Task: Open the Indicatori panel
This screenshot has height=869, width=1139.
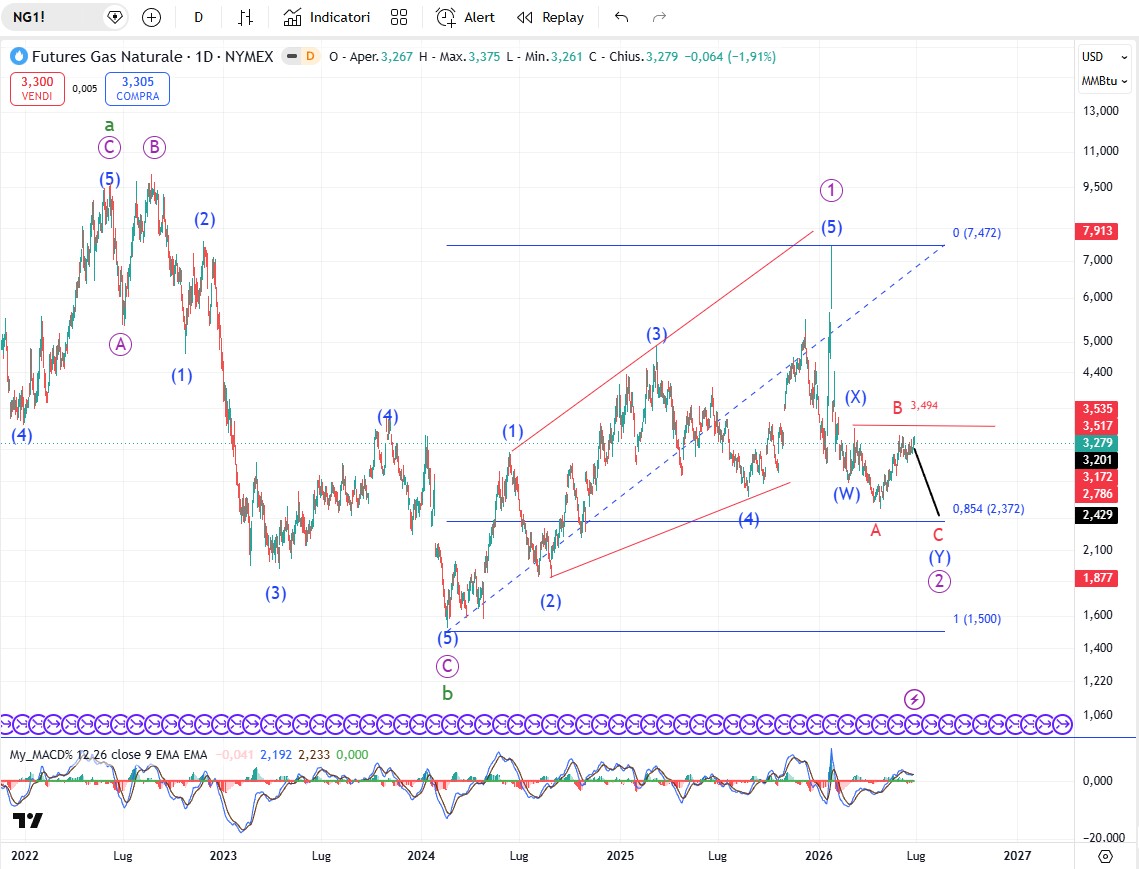Action: pyautogui.click(x=326, y=17)
